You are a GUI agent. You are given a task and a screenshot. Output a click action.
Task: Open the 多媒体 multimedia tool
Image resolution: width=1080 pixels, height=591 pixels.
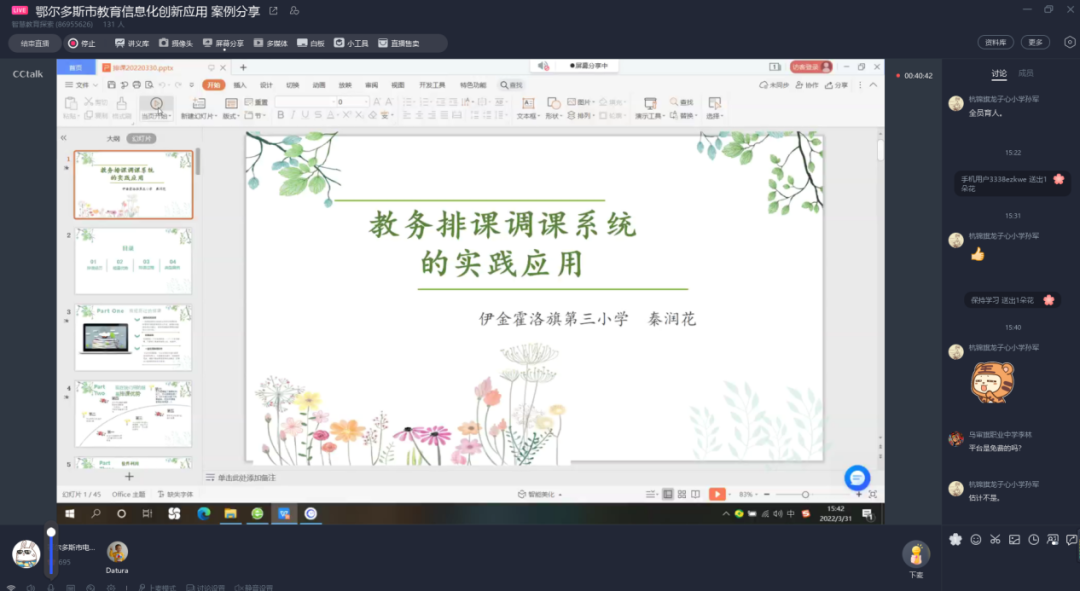tap(270, 43)
